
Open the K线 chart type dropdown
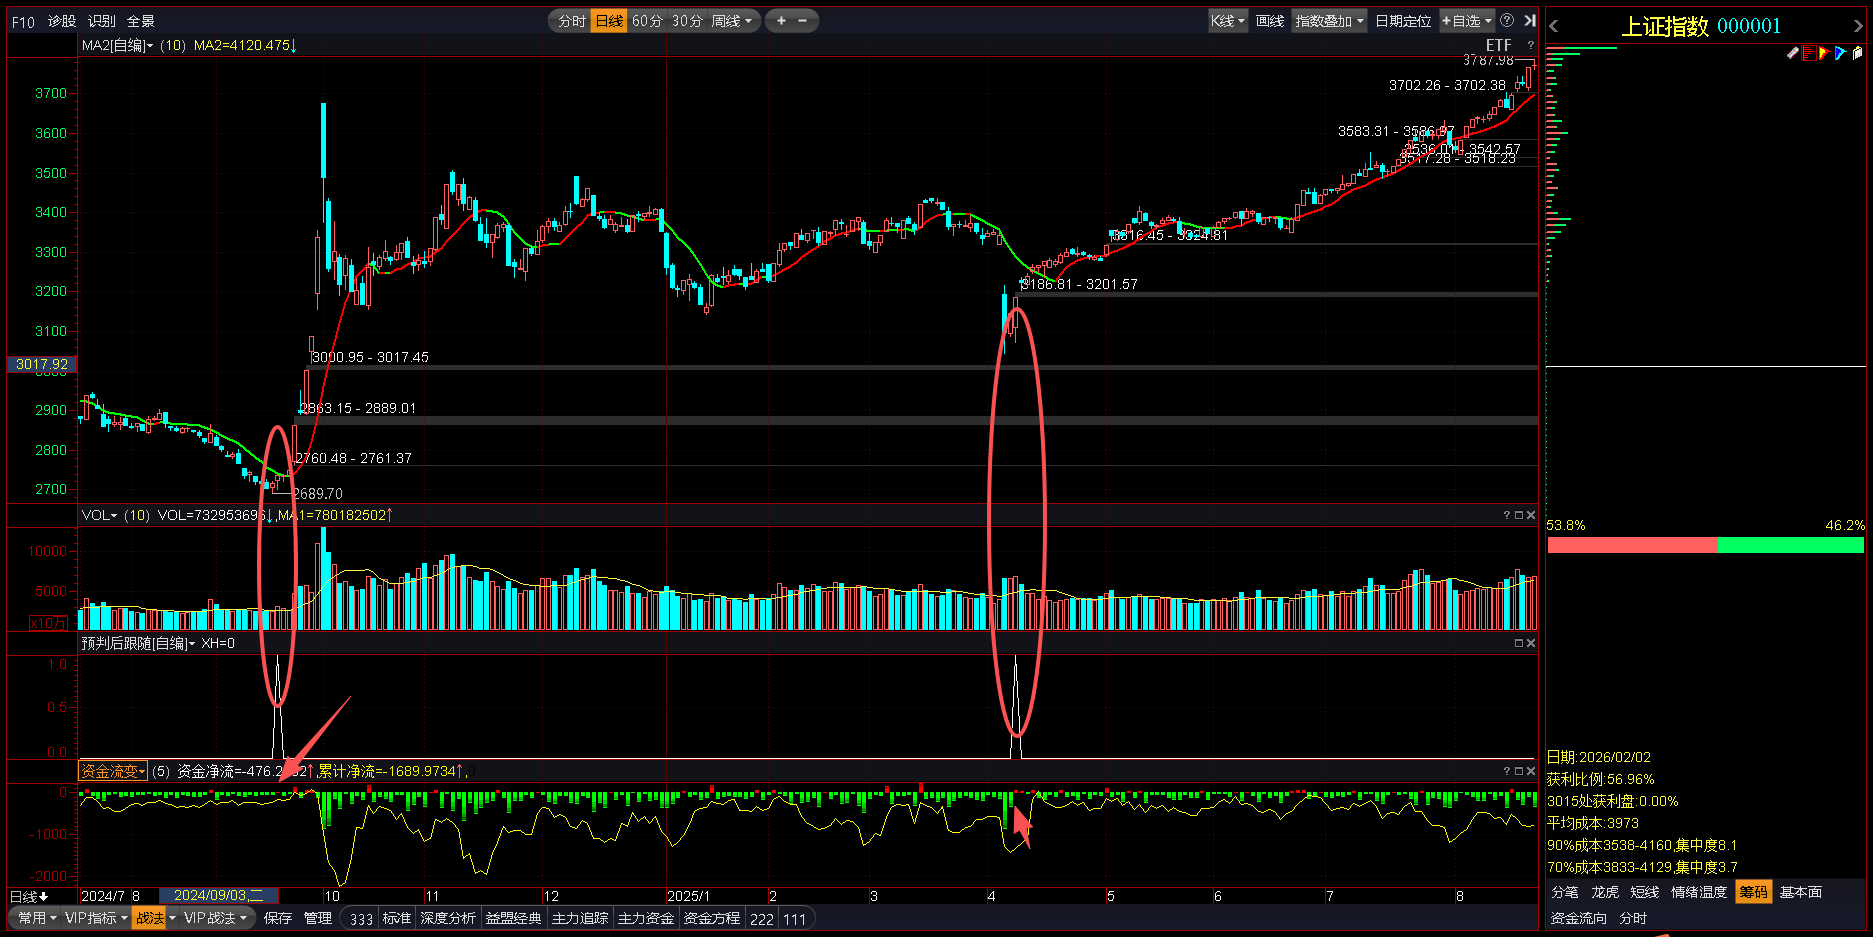pyautogui.click(x=1227, y=21)
